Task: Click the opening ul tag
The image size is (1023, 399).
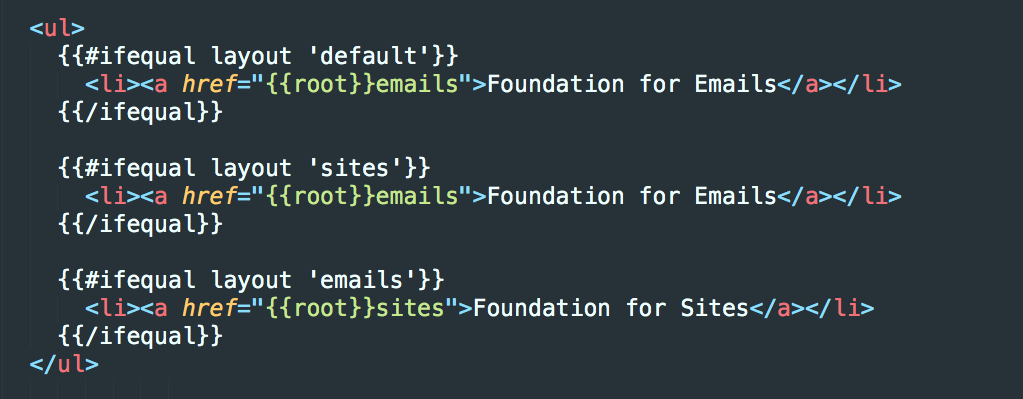Action: click(57, 29)
